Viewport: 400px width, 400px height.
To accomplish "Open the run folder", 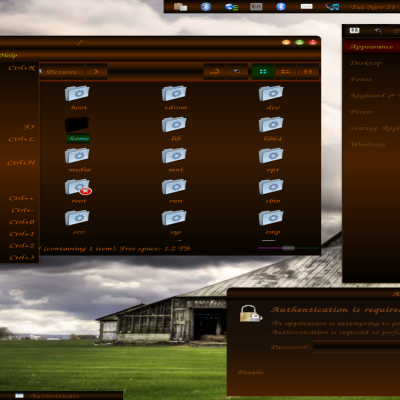I will pyautogui.click(x=174, y=191).
